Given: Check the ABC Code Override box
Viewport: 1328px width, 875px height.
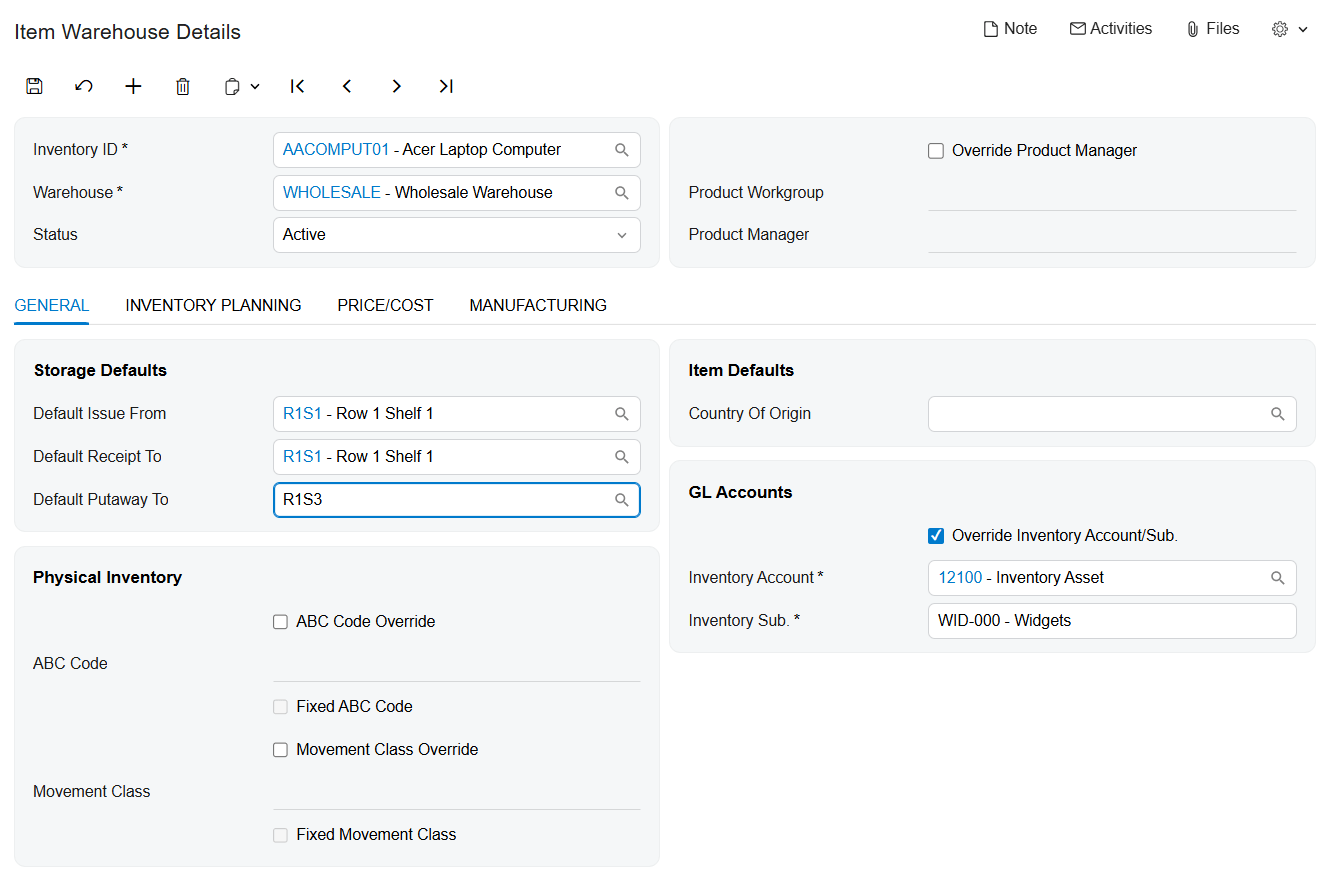Looking at the screenshot, I should coord(280,621).
